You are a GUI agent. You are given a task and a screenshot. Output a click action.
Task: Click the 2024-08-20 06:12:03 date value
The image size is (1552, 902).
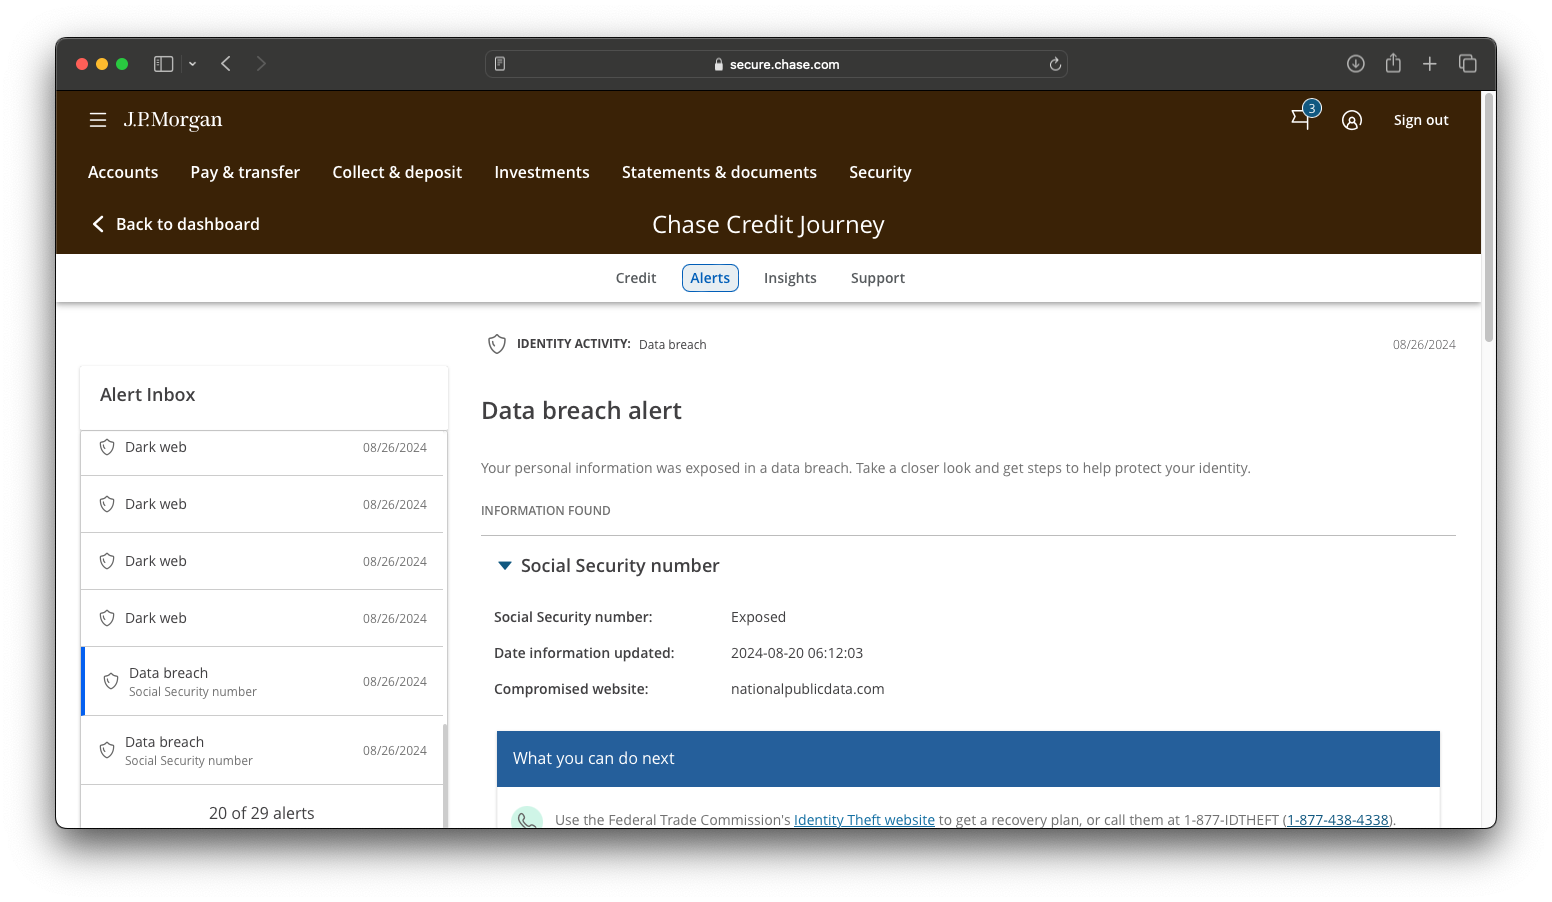[x=797, y=653]
